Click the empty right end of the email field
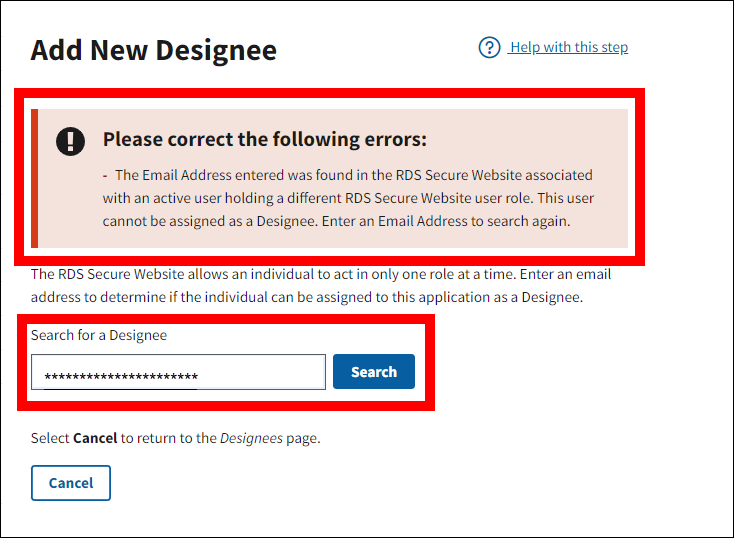This screenshot has height=538, width=734. 280,372
